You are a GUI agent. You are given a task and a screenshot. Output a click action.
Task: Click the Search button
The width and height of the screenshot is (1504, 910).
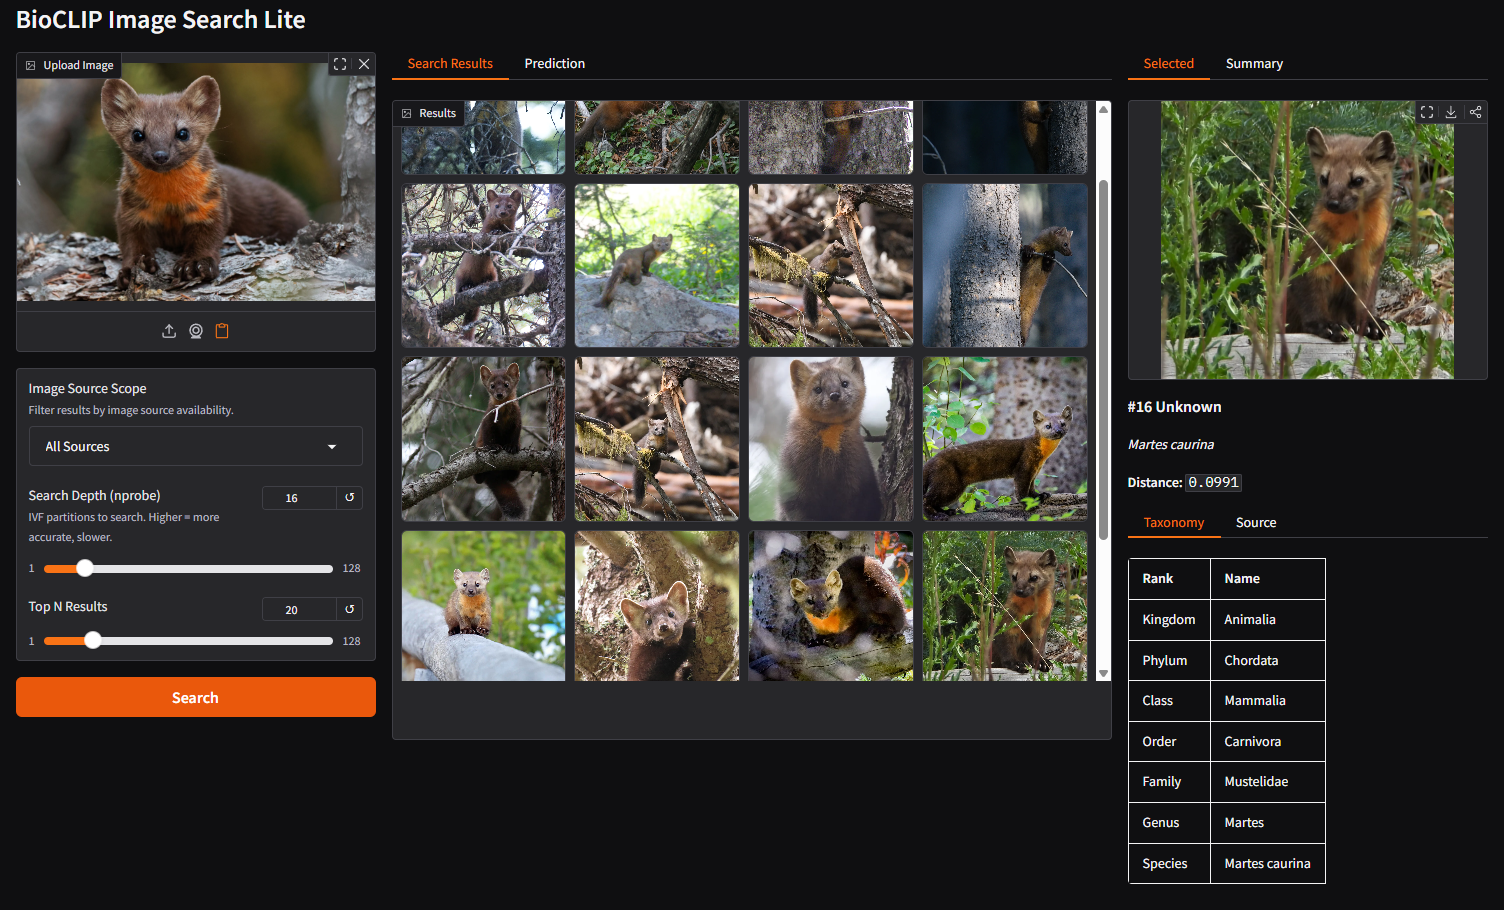(x=195, y=697)
